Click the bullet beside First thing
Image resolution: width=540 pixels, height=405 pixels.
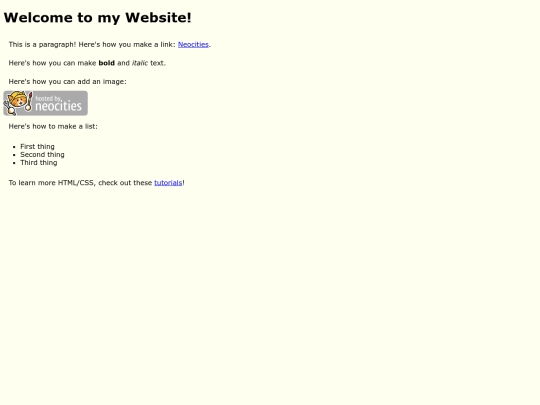click(x=14, y=147)
